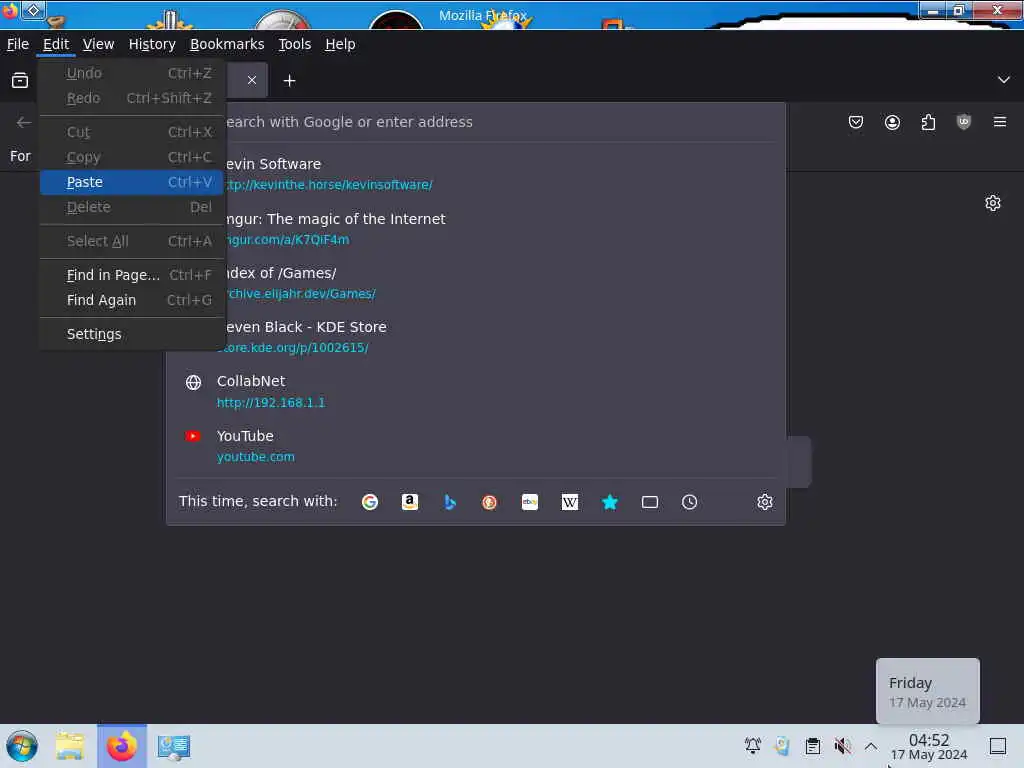1024x768 pixels.
Task: Open the file manager taskbar icon
Action: pos(70,746)
